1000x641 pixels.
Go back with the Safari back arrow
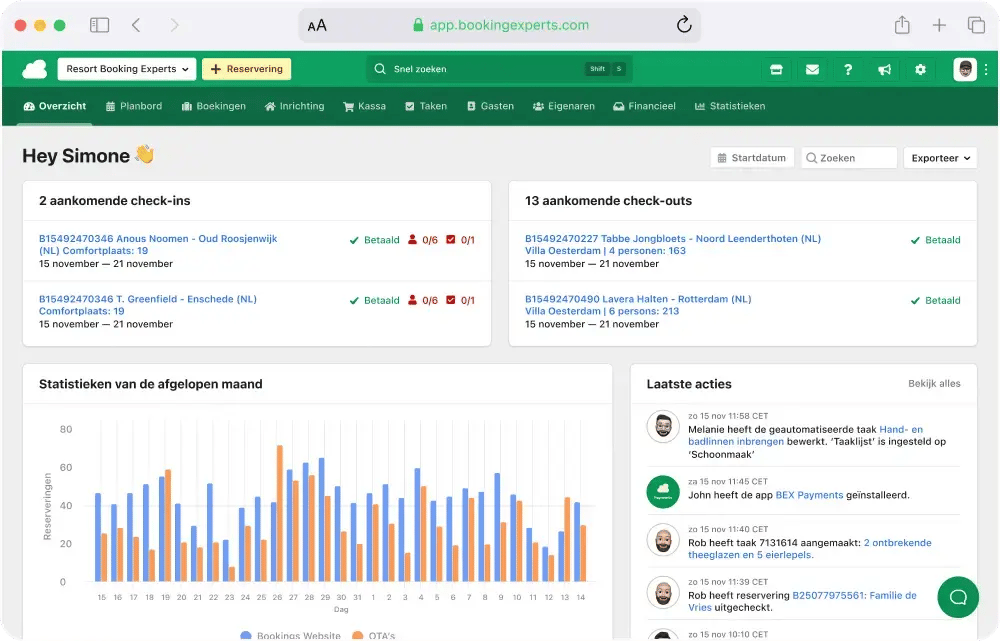click(136, 25)
